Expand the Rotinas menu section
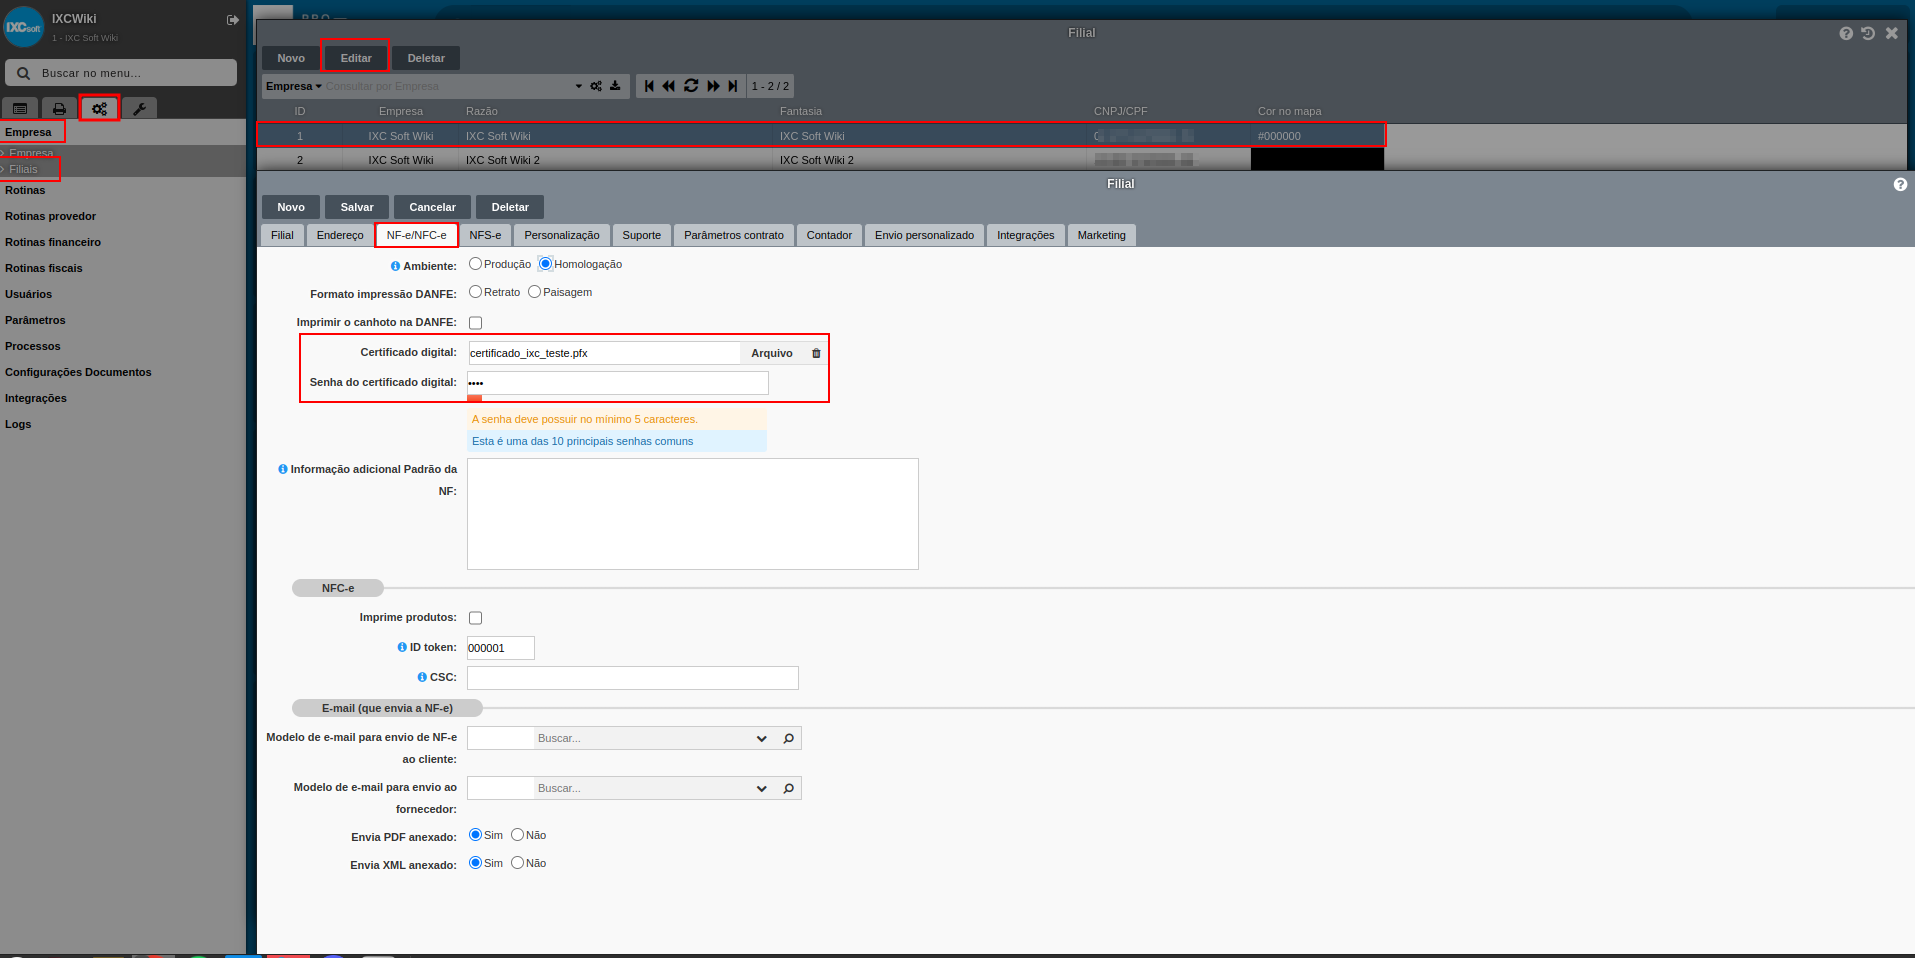This screenshot has width=1915, height=958. [25, 190]
